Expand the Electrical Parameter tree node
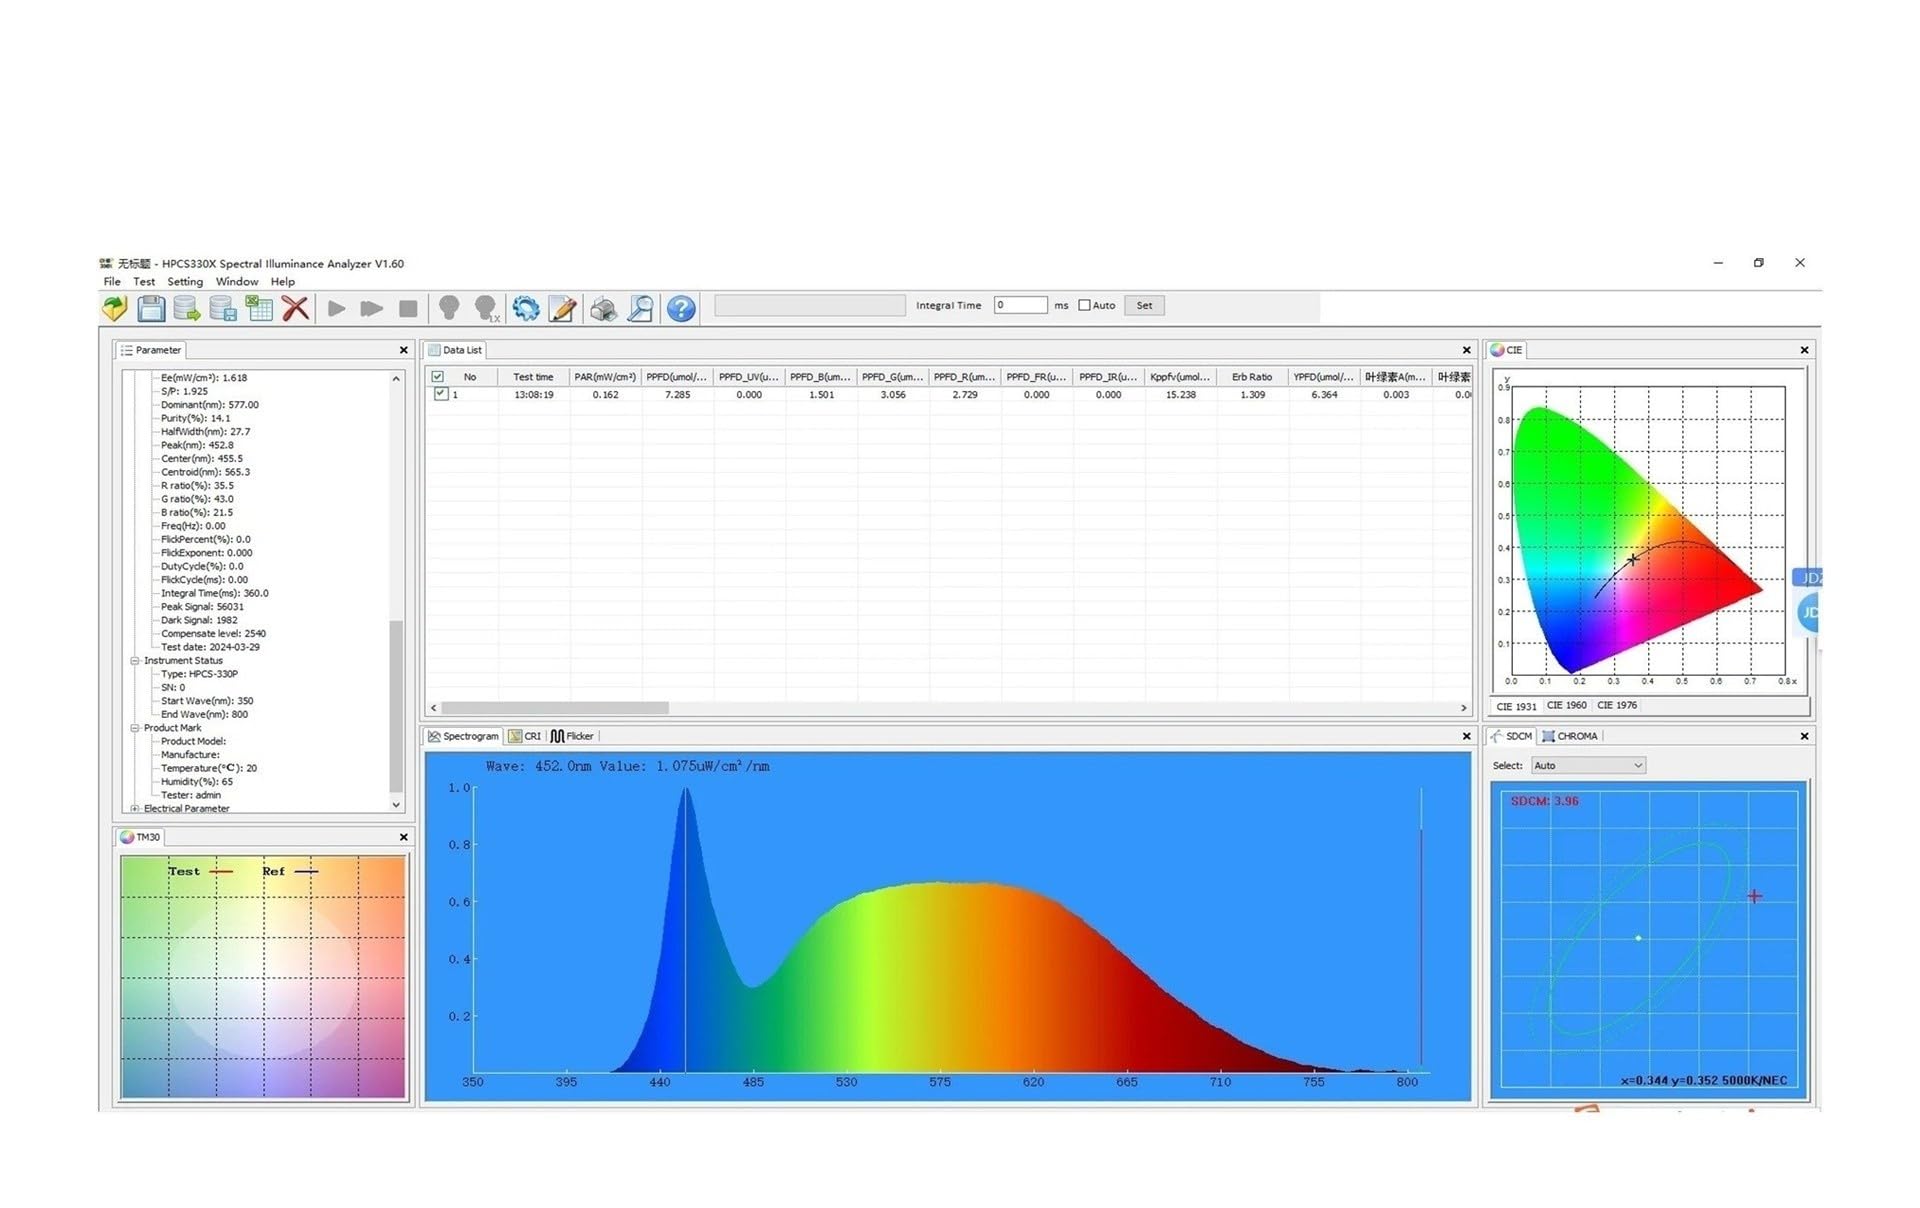 (135, 808)
